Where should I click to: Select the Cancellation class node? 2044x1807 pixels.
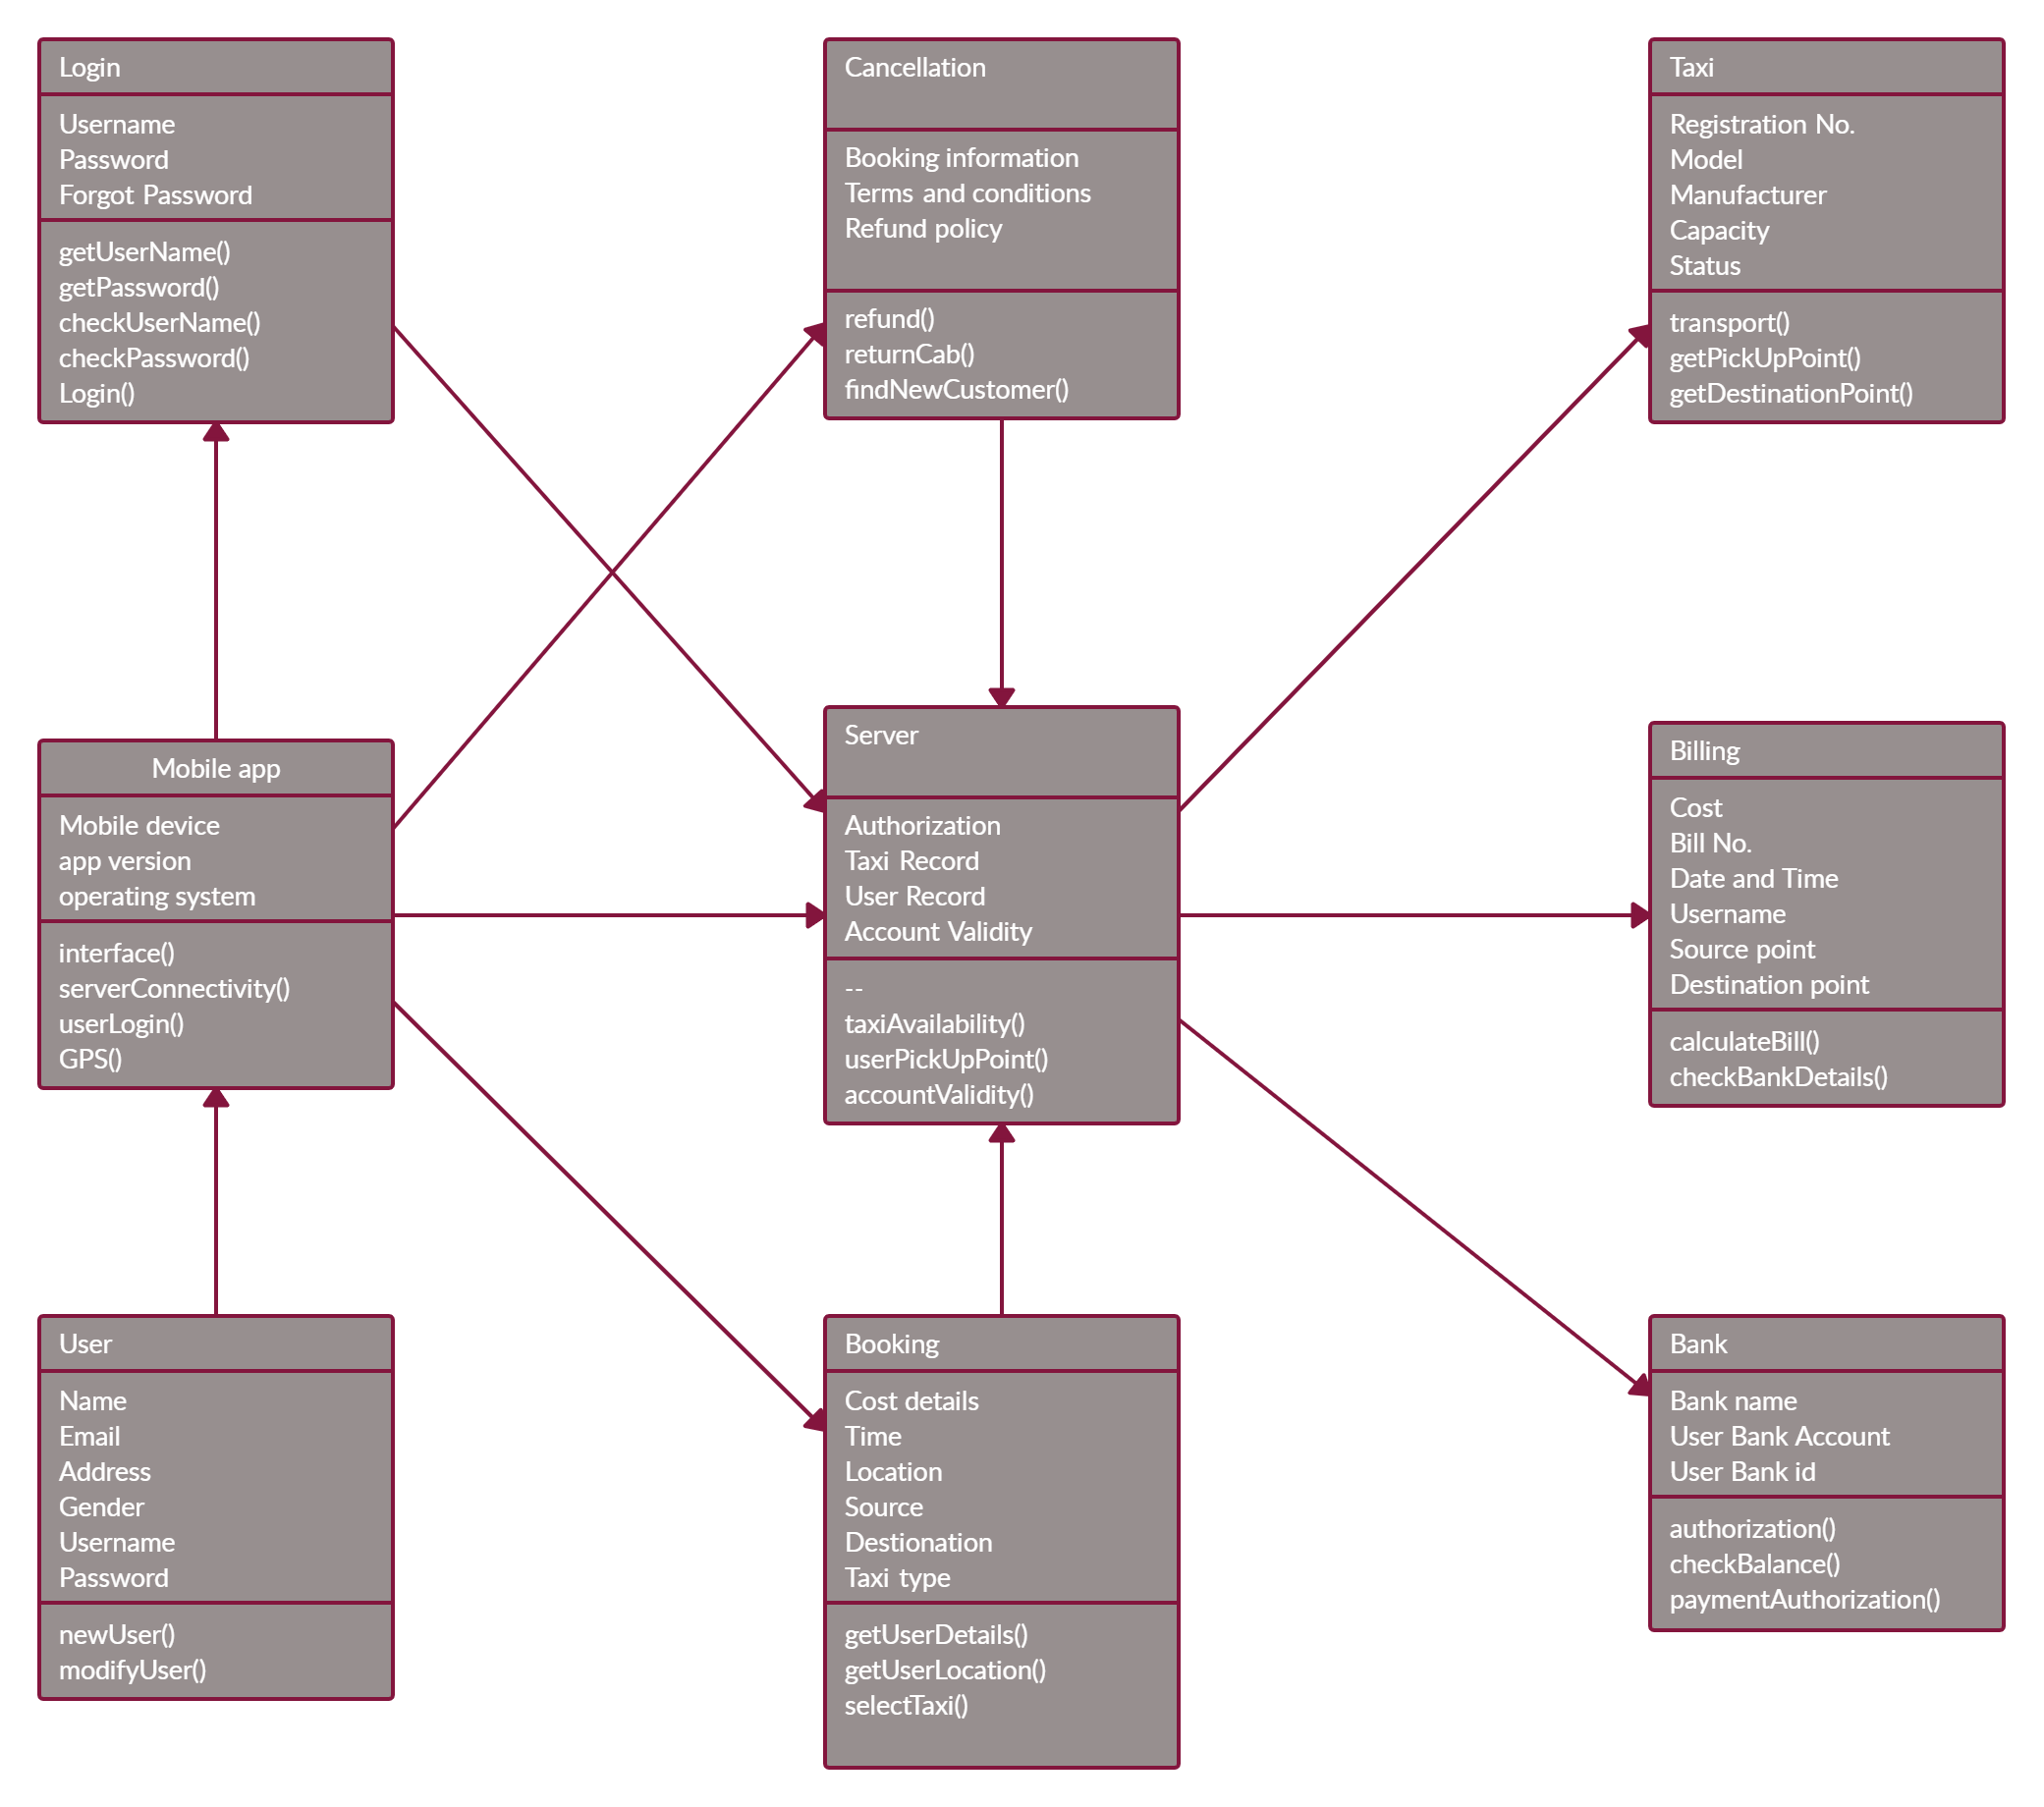click(x=1003, y=227)
